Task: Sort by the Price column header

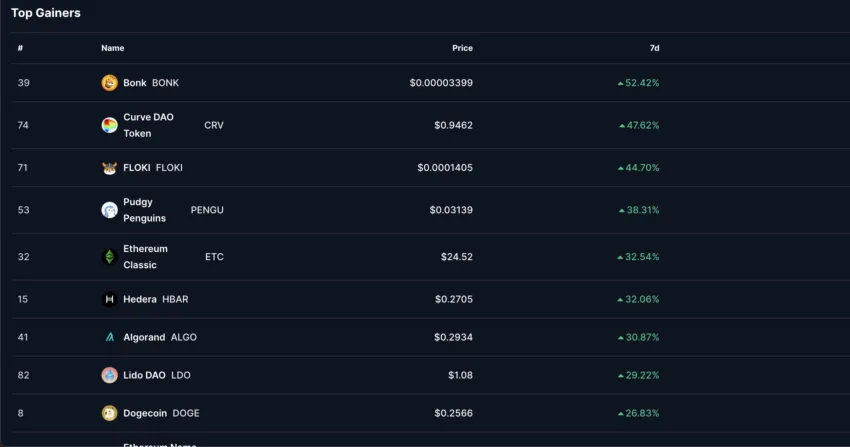Action: [x=462, y=48]
